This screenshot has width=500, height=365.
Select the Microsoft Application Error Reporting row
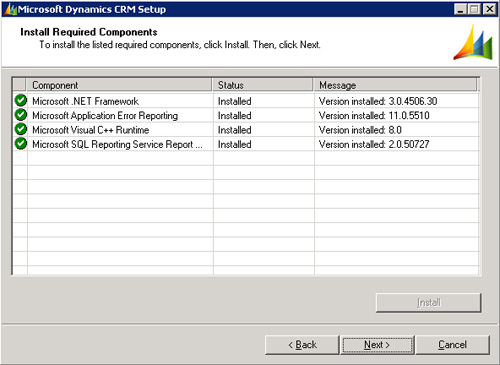point(246,115)
